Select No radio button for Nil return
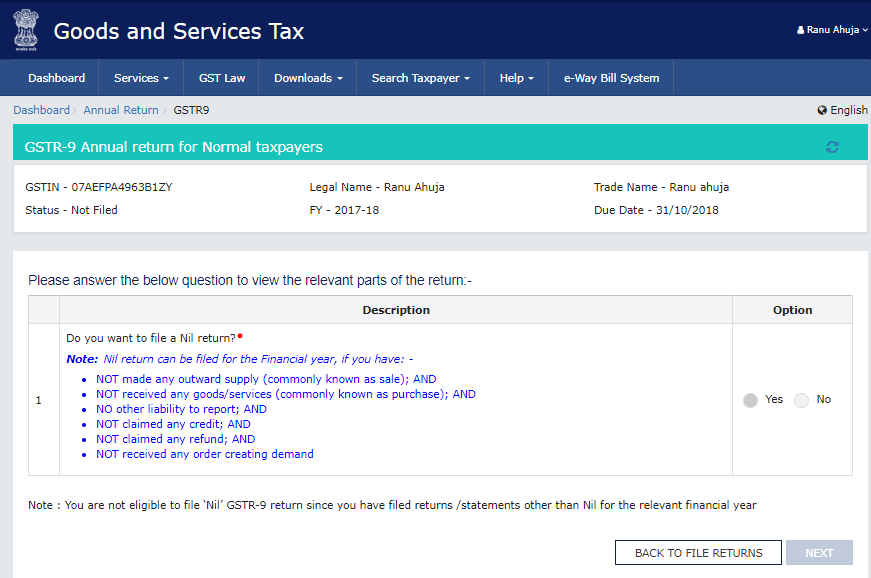 point(801,400)
